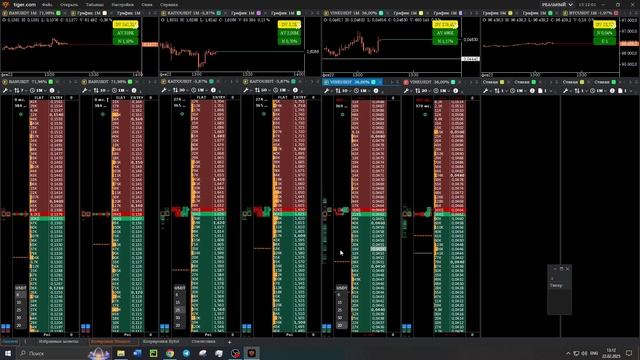The height and width of the screenshot is (360, 640).
Task: Click info icon in left KAITOUSDT order book
Action: coord(213,90)
